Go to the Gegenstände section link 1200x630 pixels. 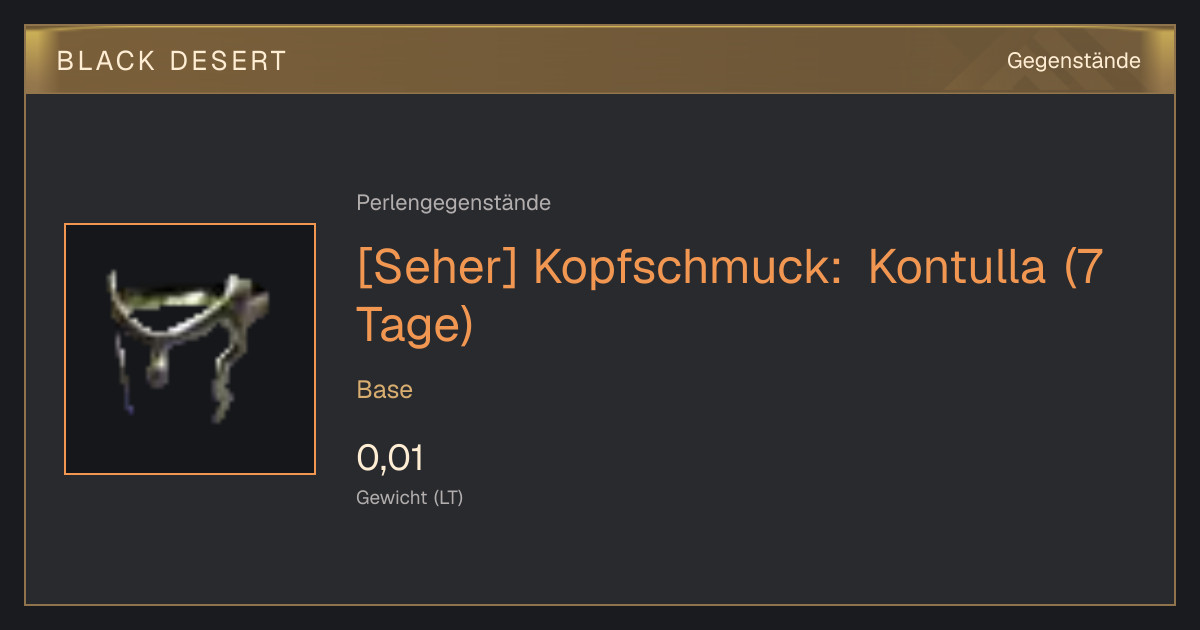[x=1073, y=61]
